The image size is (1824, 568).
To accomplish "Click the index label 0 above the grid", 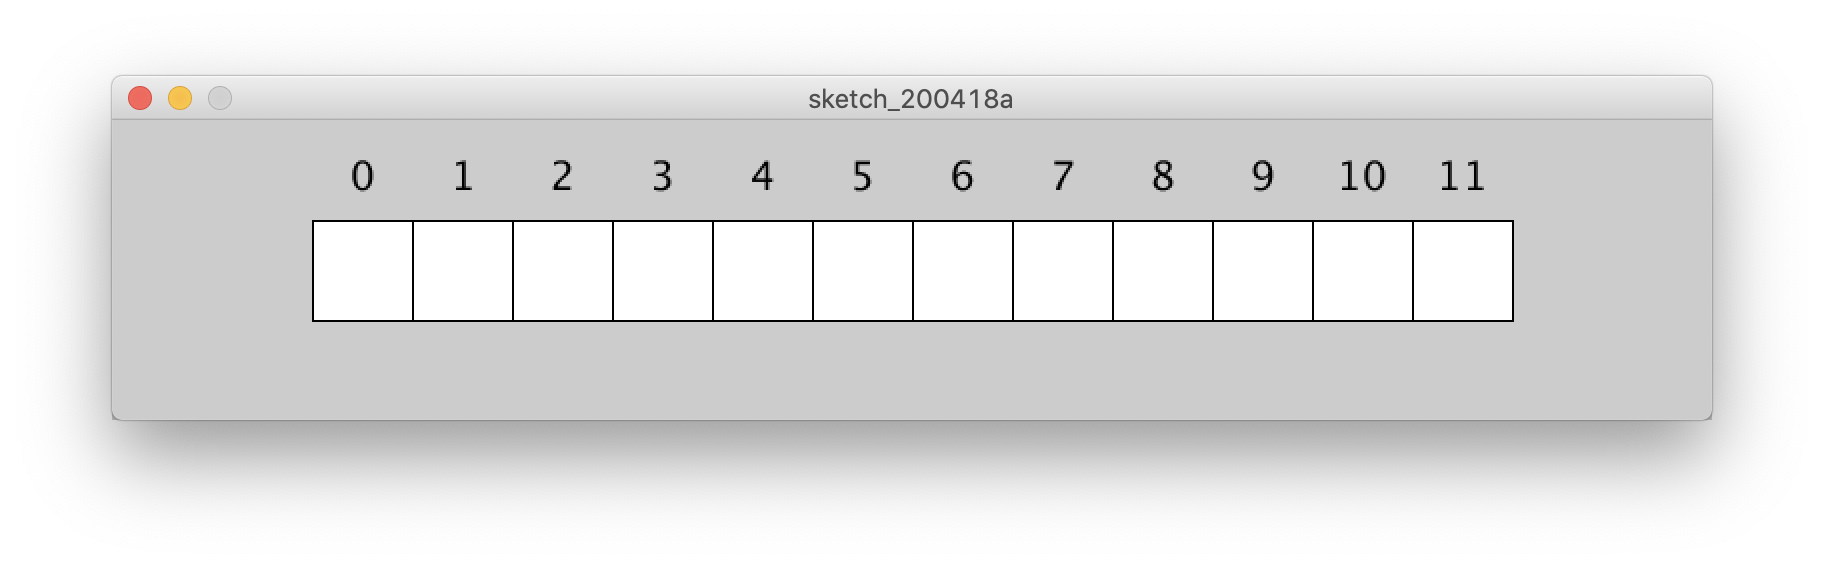I will (x=363, y=177).
